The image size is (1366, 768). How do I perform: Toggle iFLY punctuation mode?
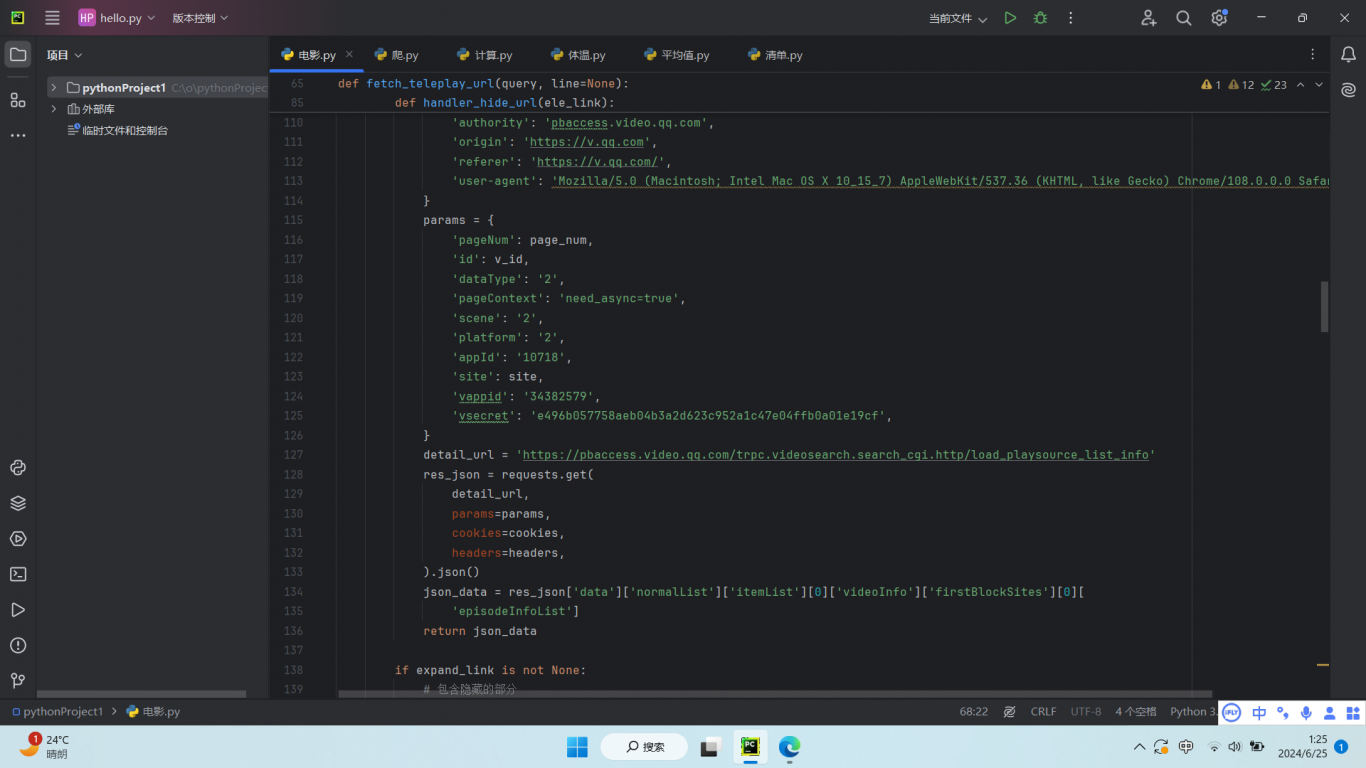click(x=1283, y=713)
